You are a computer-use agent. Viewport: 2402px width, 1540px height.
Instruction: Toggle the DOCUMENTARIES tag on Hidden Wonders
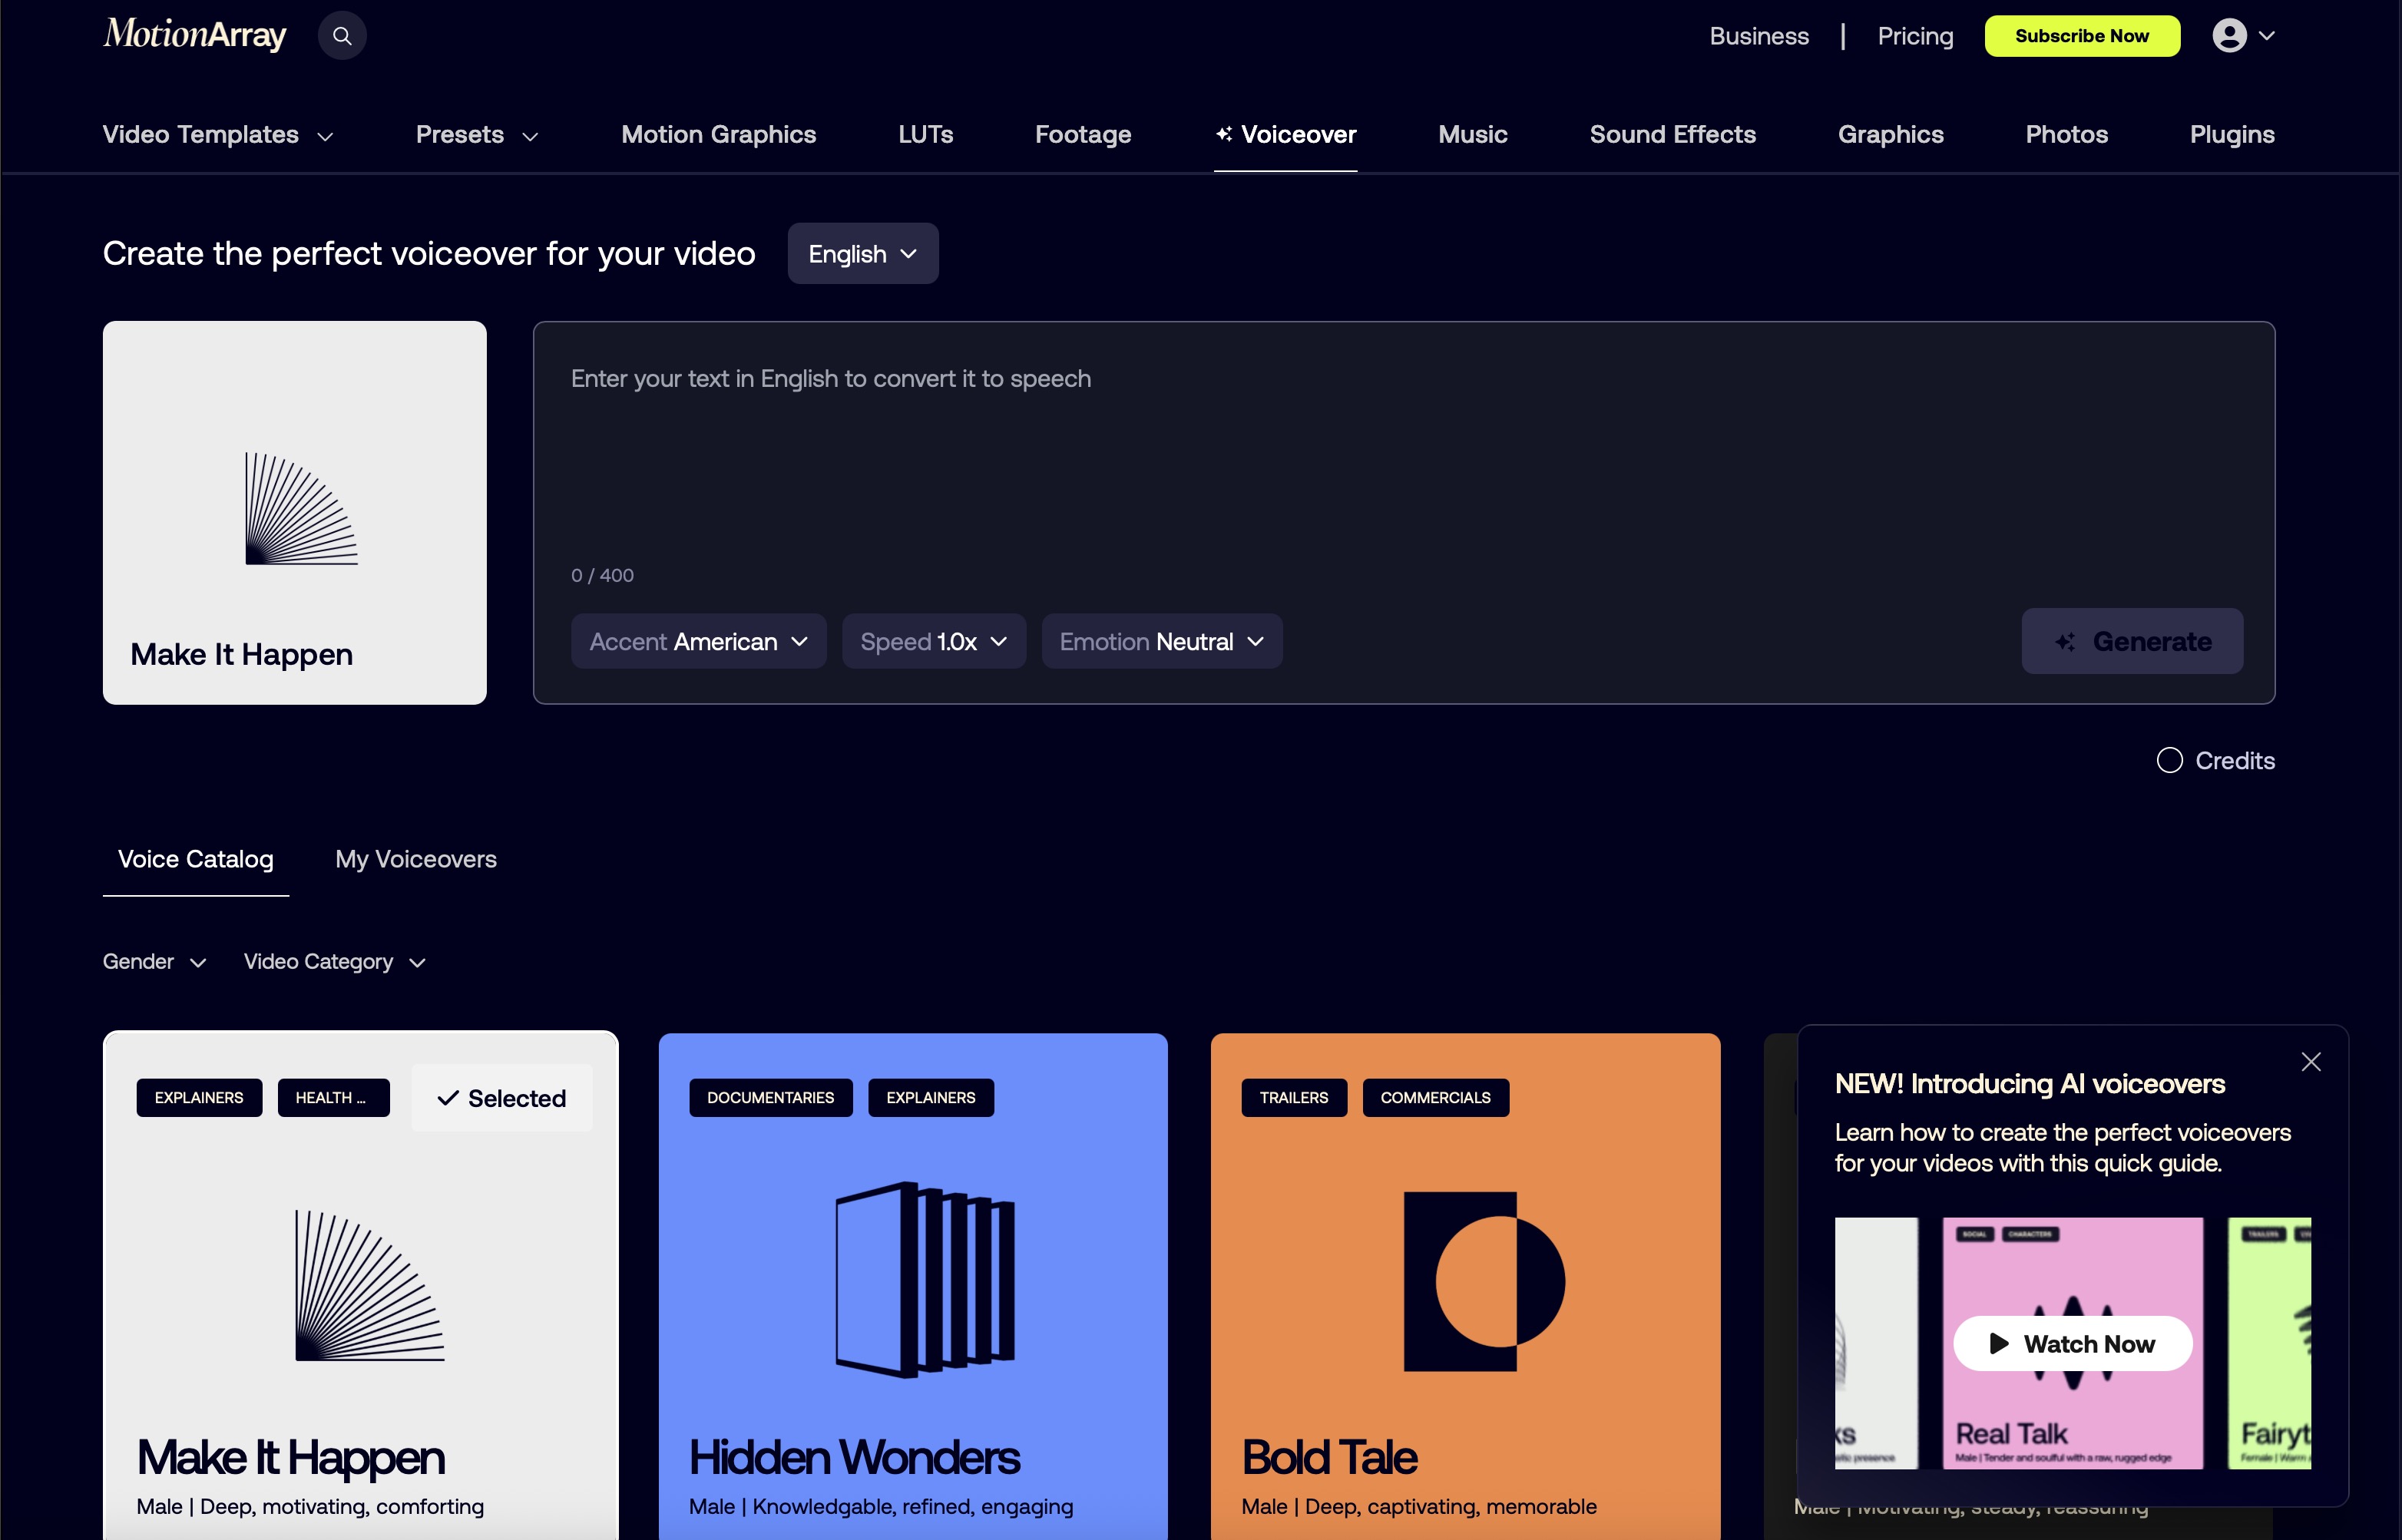[770, 1098]
